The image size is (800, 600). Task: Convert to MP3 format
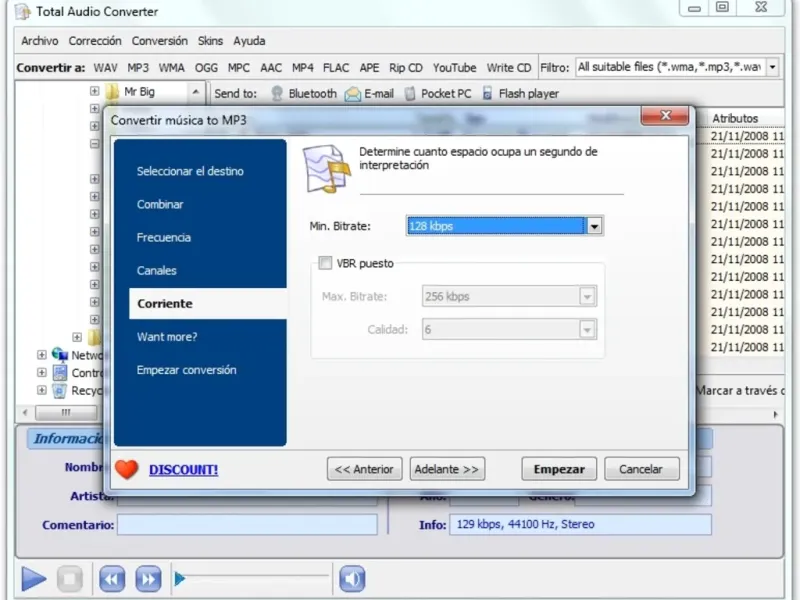click(x=138, y=67)
